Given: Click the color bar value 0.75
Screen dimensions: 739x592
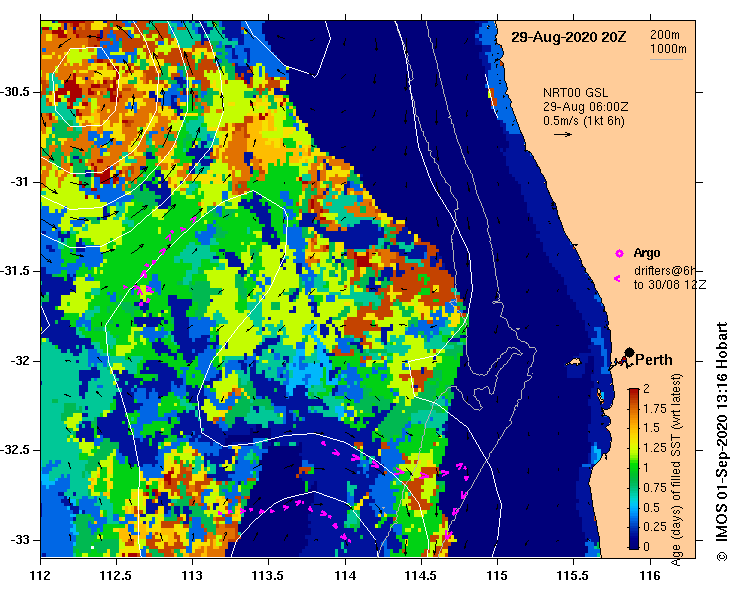Looking at the screenshot, I should coord(655,488).
